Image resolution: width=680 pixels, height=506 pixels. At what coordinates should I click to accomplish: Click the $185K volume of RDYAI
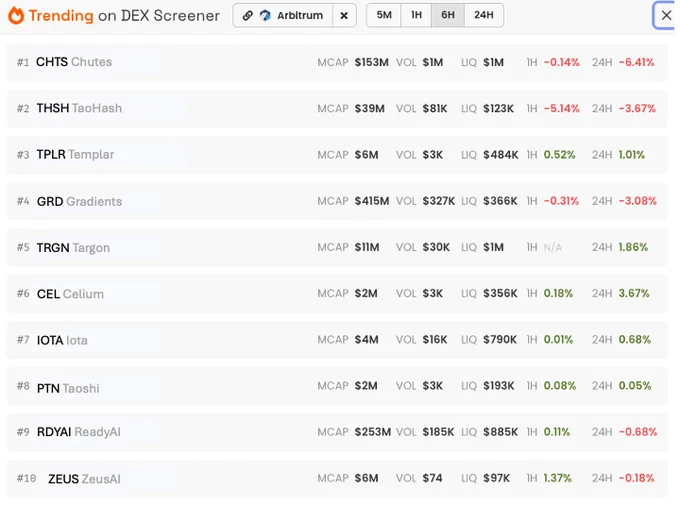[x=438, y=432]
